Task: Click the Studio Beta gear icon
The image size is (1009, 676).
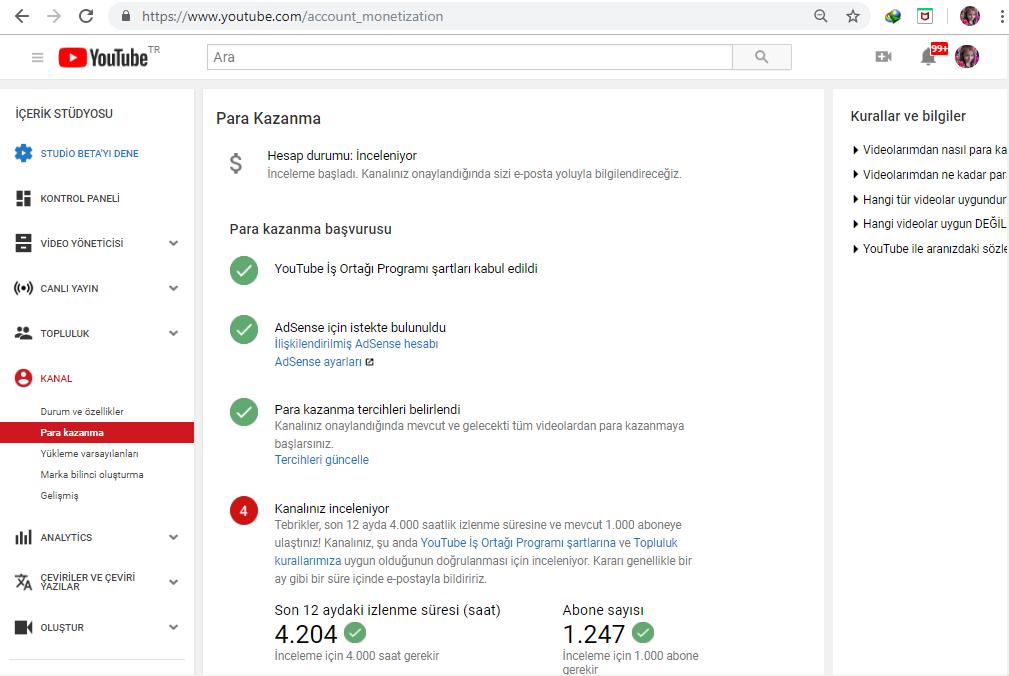Action: click(x=23, y=153)
